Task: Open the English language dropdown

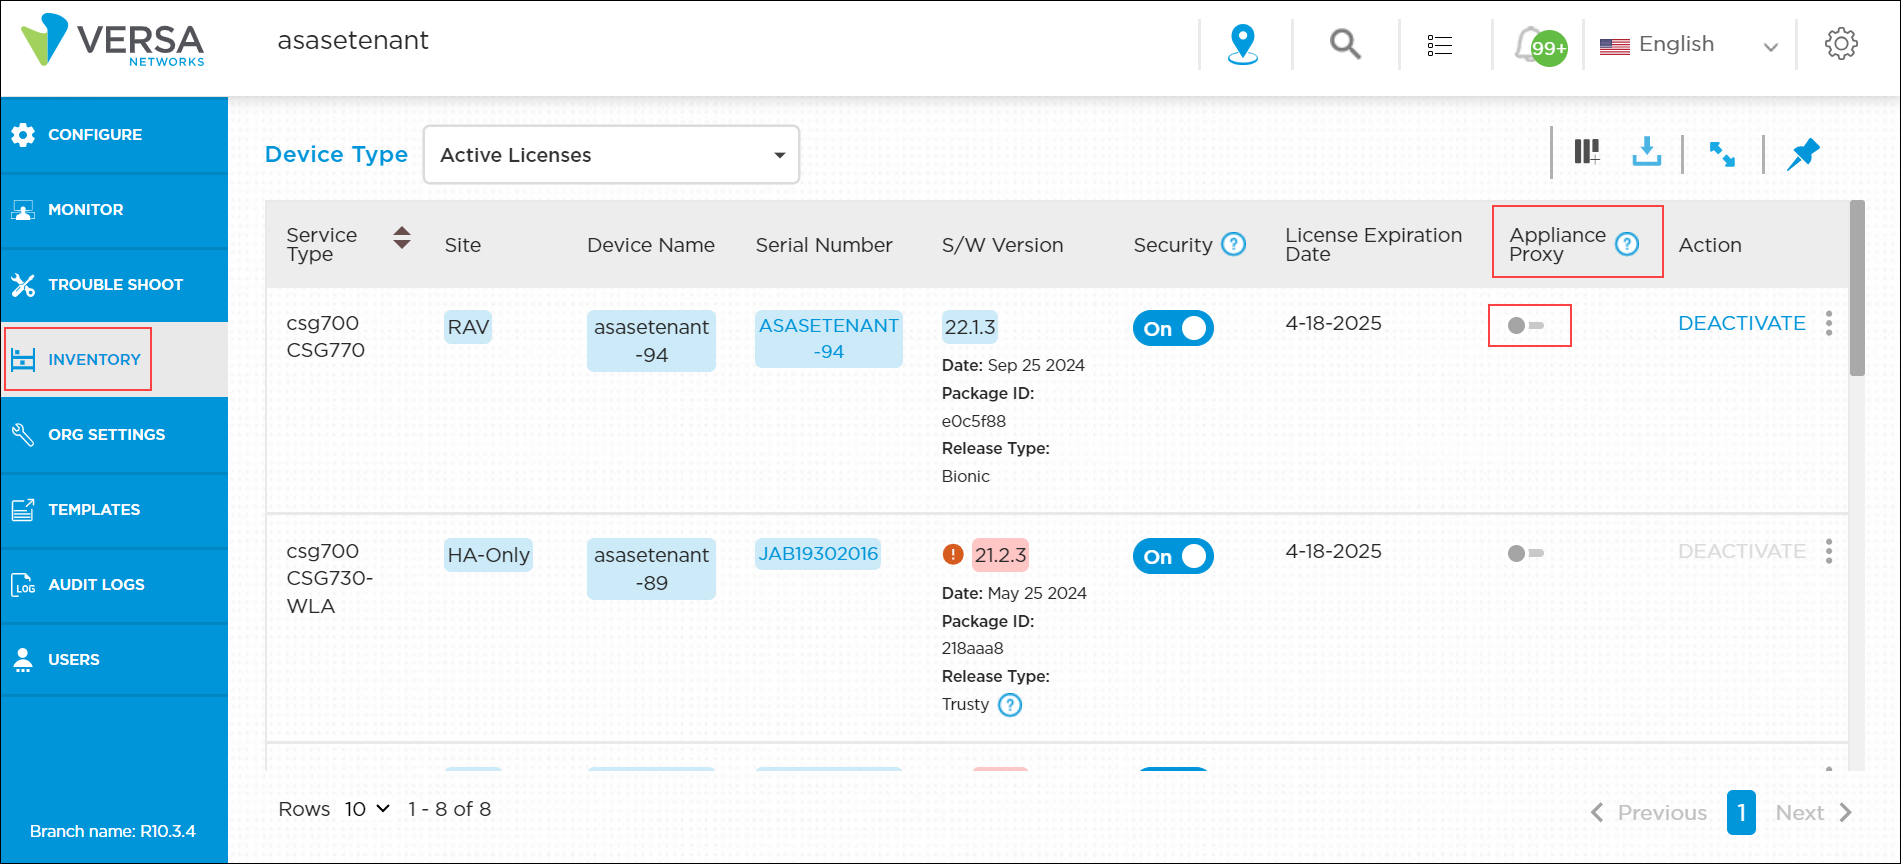Action: (1689, 45)
